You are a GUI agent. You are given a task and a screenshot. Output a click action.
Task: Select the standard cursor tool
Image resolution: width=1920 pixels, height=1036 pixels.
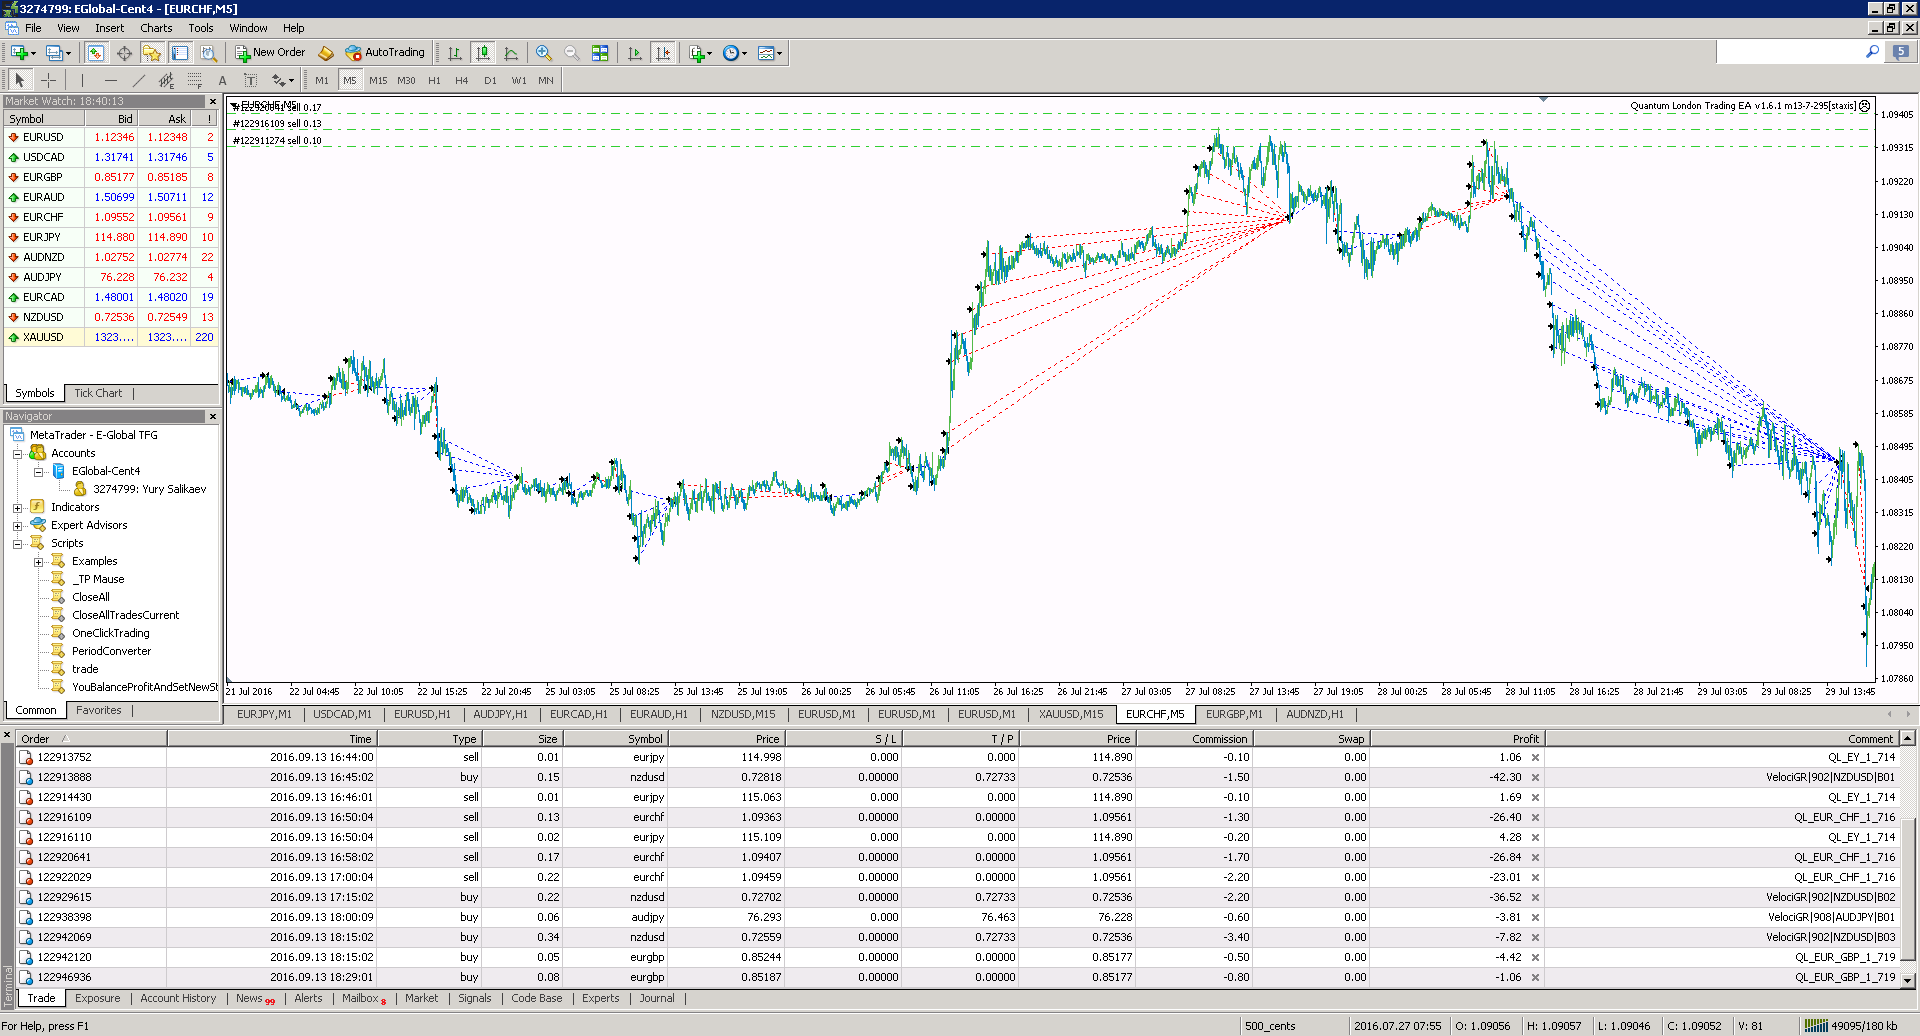(20, 80)
